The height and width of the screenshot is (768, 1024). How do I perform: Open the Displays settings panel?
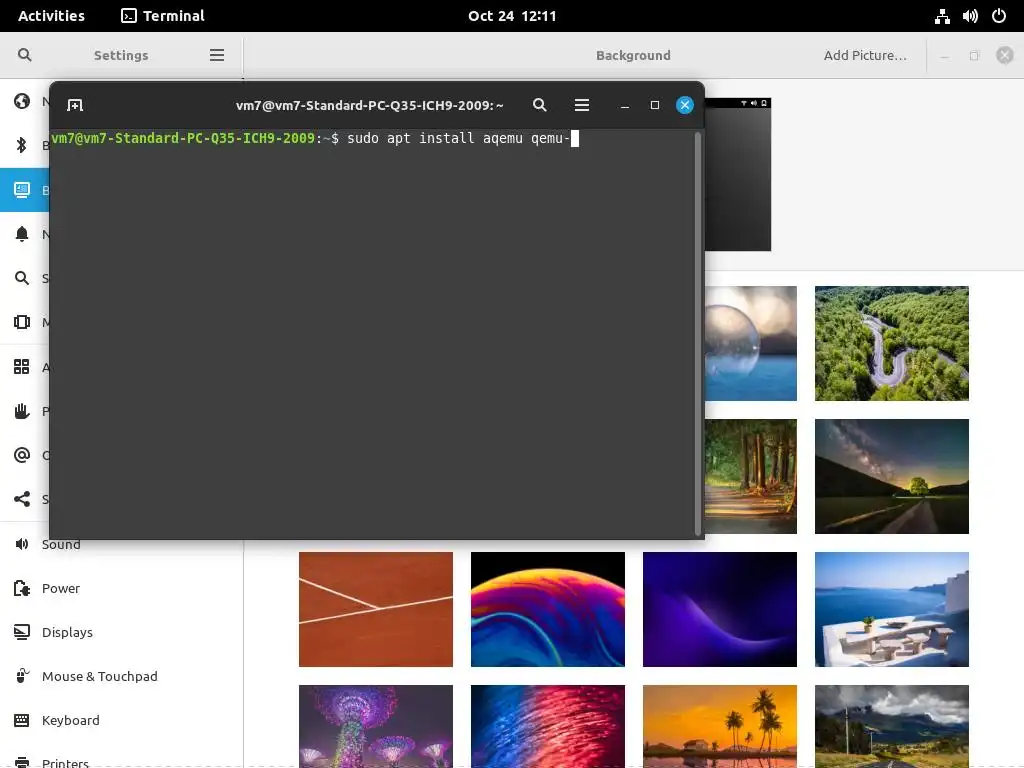pos(121,632)
